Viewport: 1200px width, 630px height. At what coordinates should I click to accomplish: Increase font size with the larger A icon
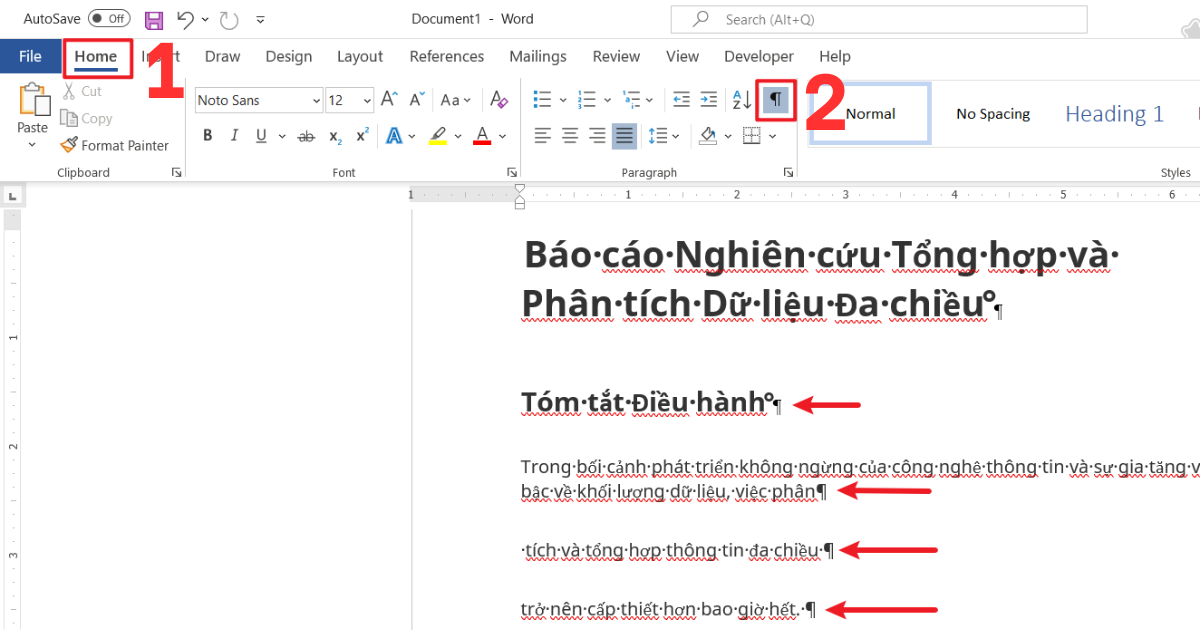click(391, 100)
